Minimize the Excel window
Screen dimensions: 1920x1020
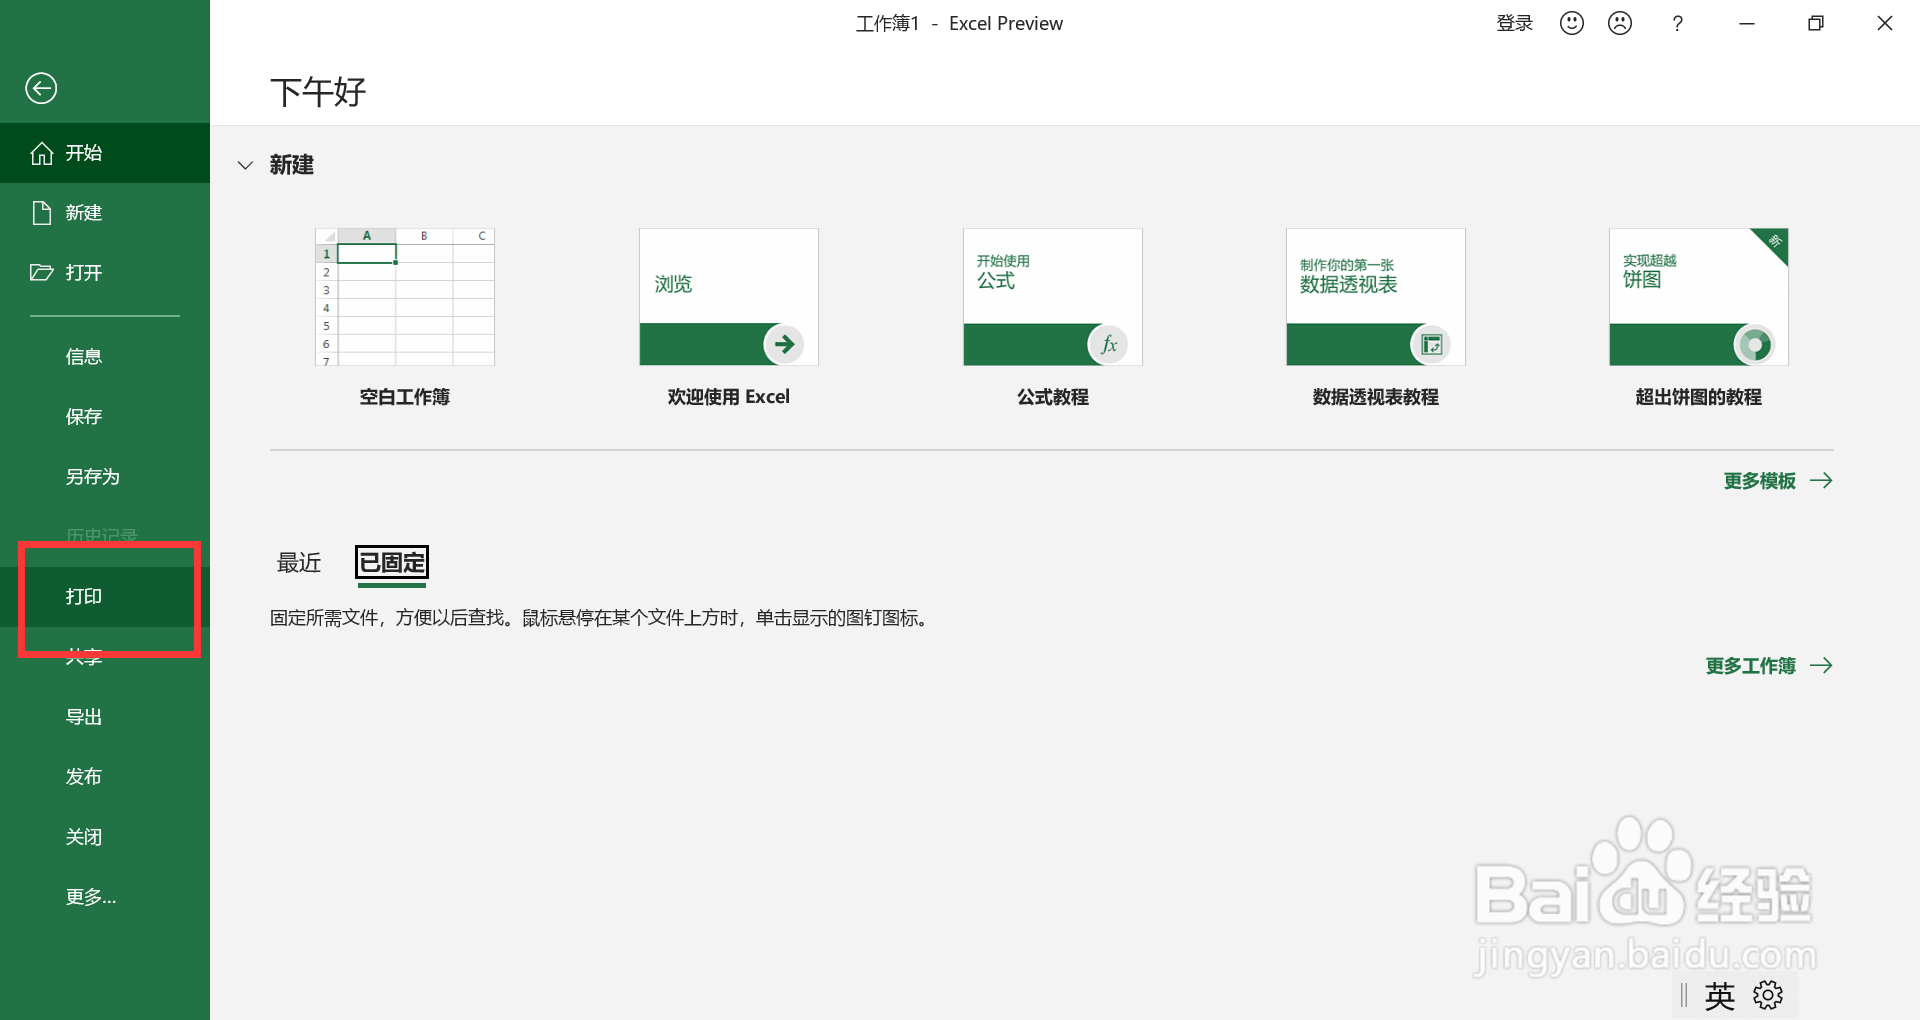click(1747, 23)
